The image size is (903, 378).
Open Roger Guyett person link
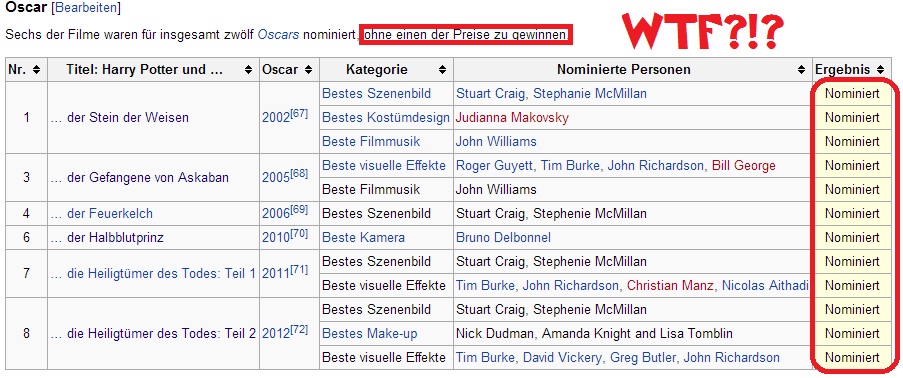coord(494,166)
